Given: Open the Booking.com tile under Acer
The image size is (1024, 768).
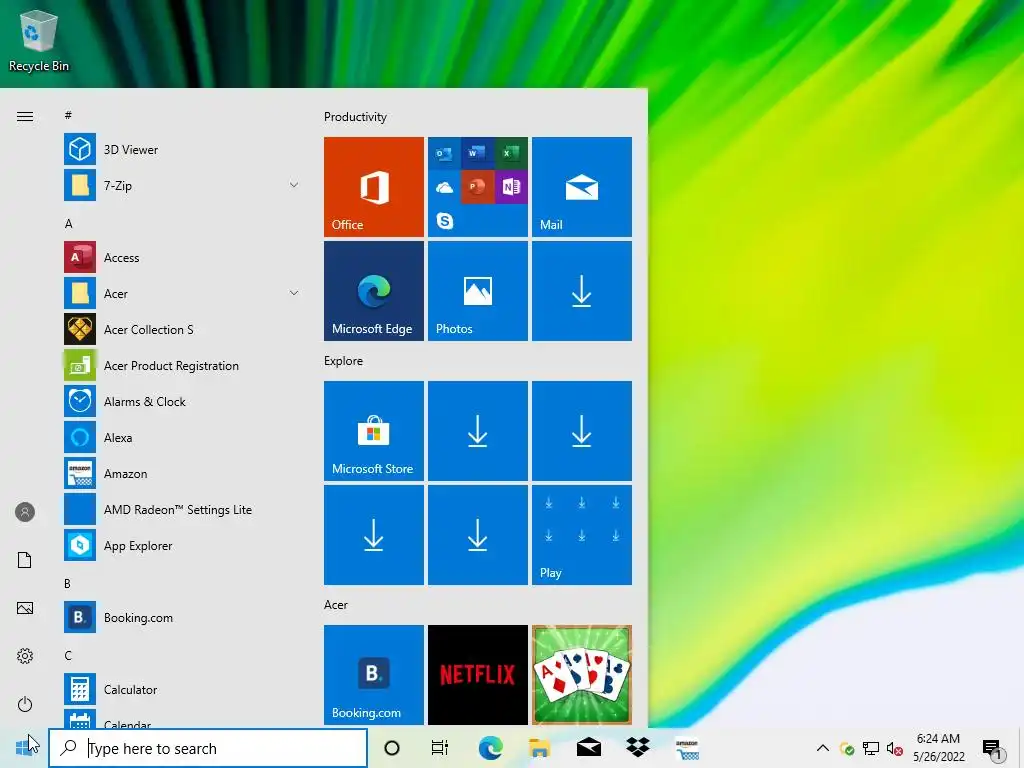Looking at the screenshot, I should (374, 675).
